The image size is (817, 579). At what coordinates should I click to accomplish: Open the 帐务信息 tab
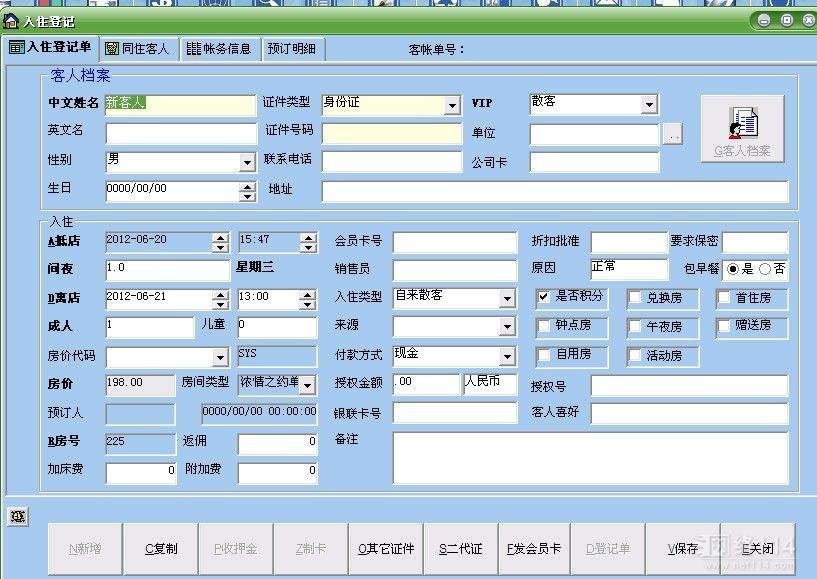219,48
